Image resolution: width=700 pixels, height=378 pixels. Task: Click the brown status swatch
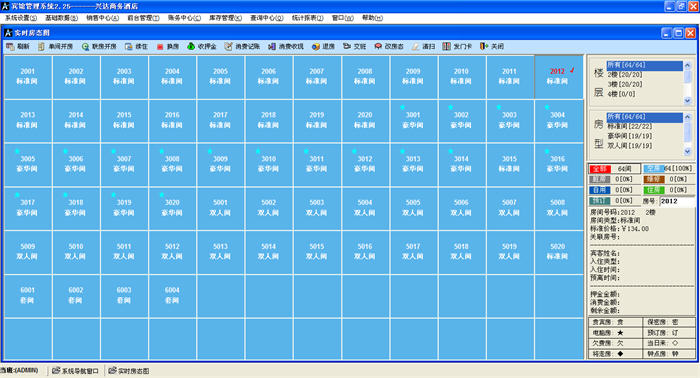pos(654,179)
